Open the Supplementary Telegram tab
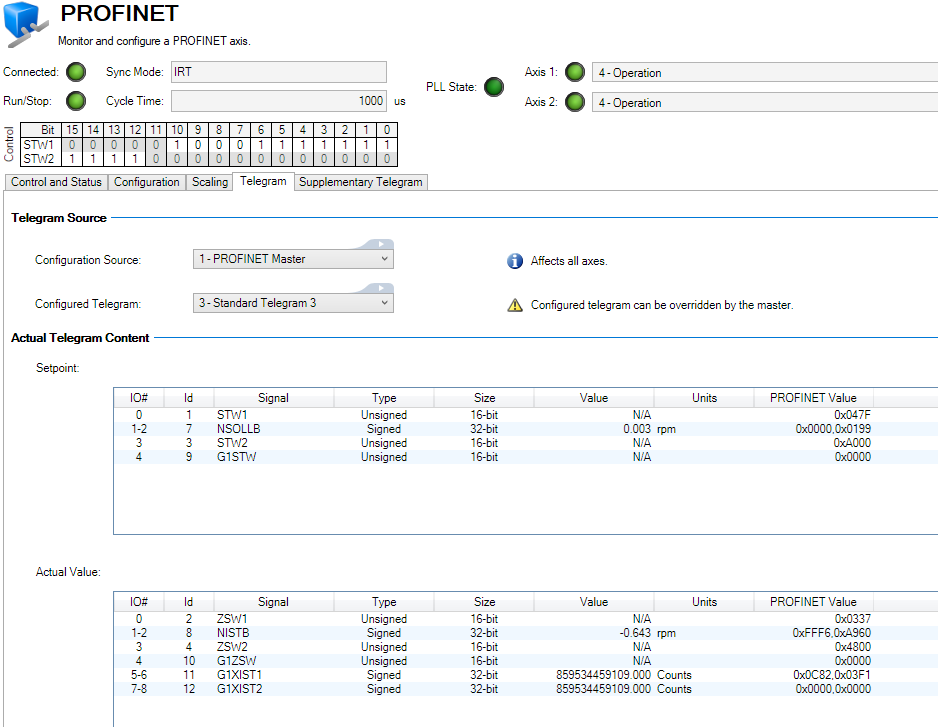938x727 pixels. 361,182
